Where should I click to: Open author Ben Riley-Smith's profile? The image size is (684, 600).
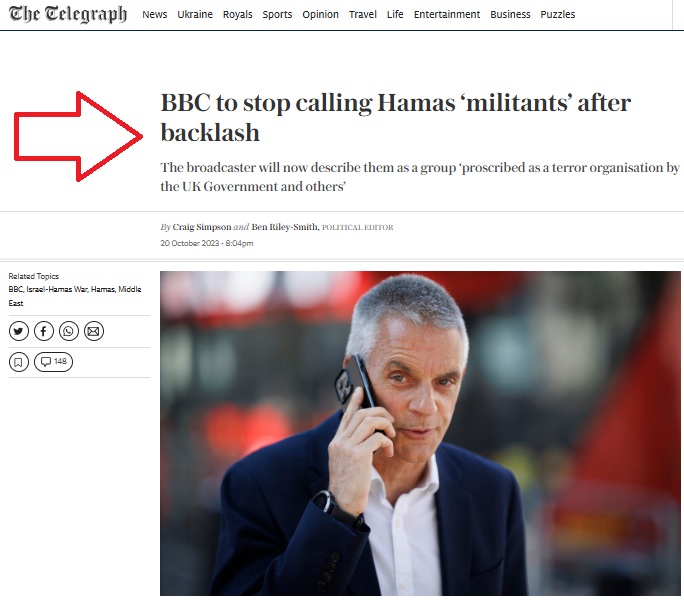click(285, 227)
